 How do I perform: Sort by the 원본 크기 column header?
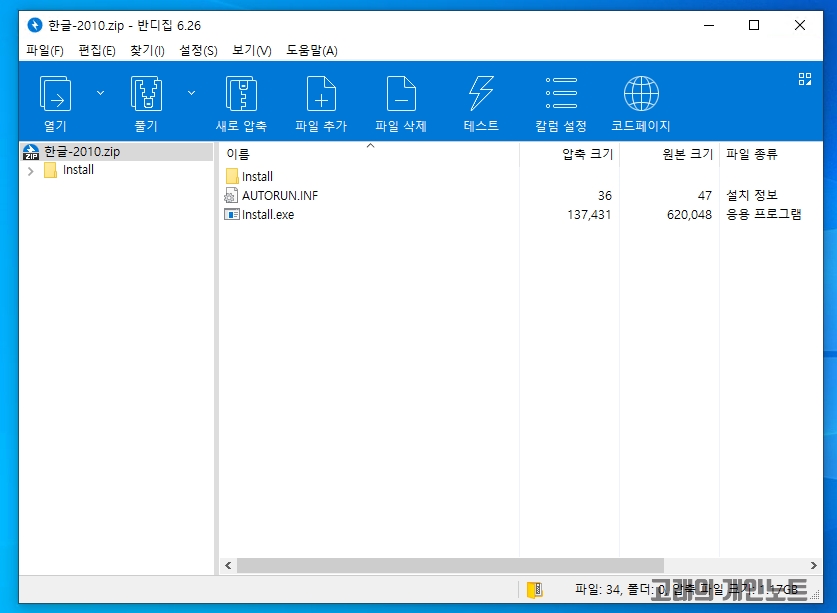[x=688, y=154]
